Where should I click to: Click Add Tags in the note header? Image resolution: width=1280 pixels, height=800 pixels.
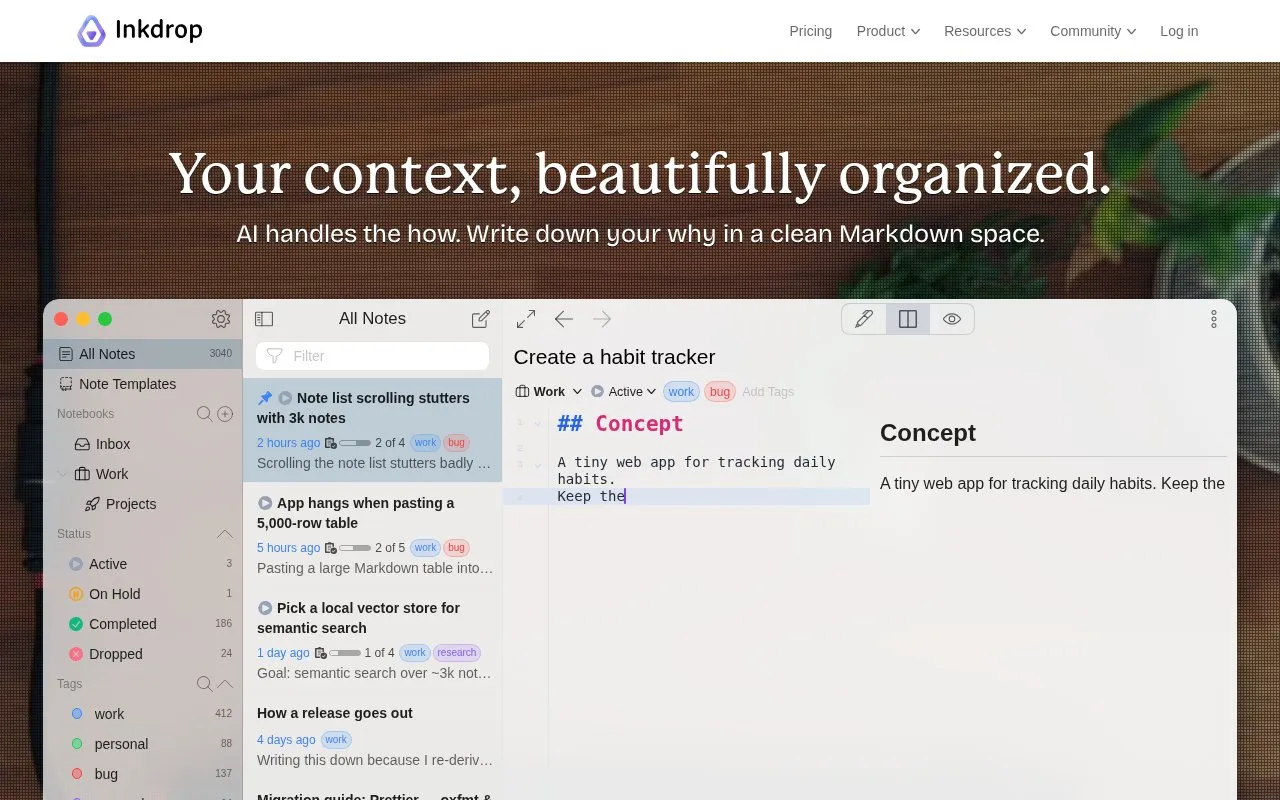click(768, 392)
